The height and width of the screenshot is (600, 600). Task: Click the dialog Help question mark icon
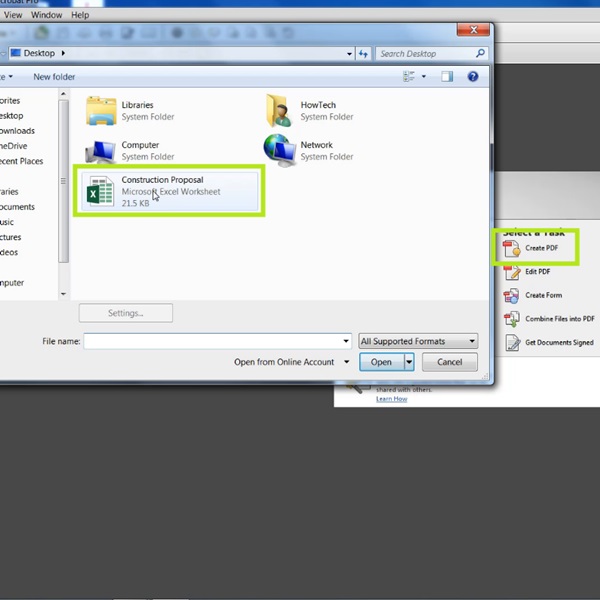pyautogui.click(x=473, y=77)
